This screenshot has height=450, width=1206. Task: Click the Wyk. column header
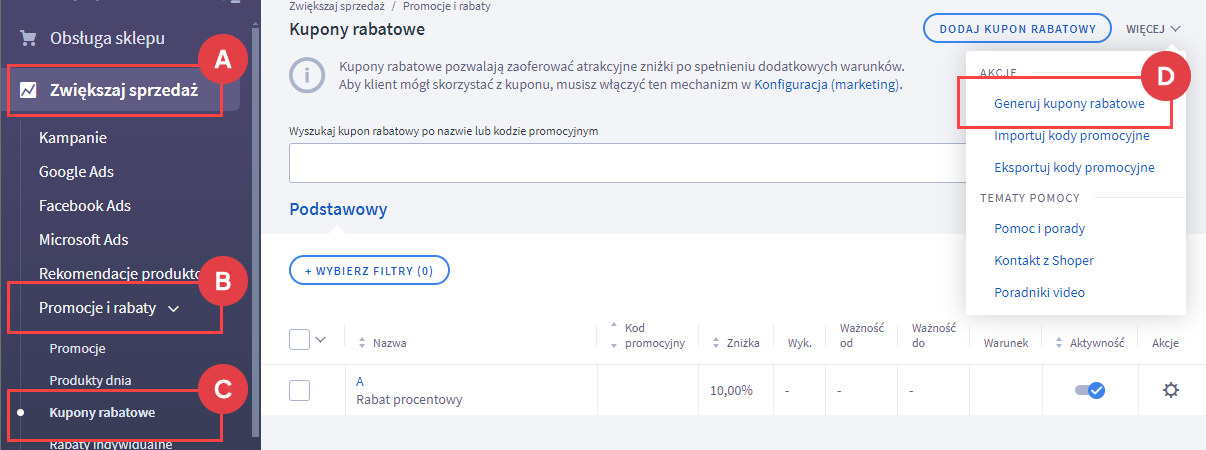[x=799, y=343]
